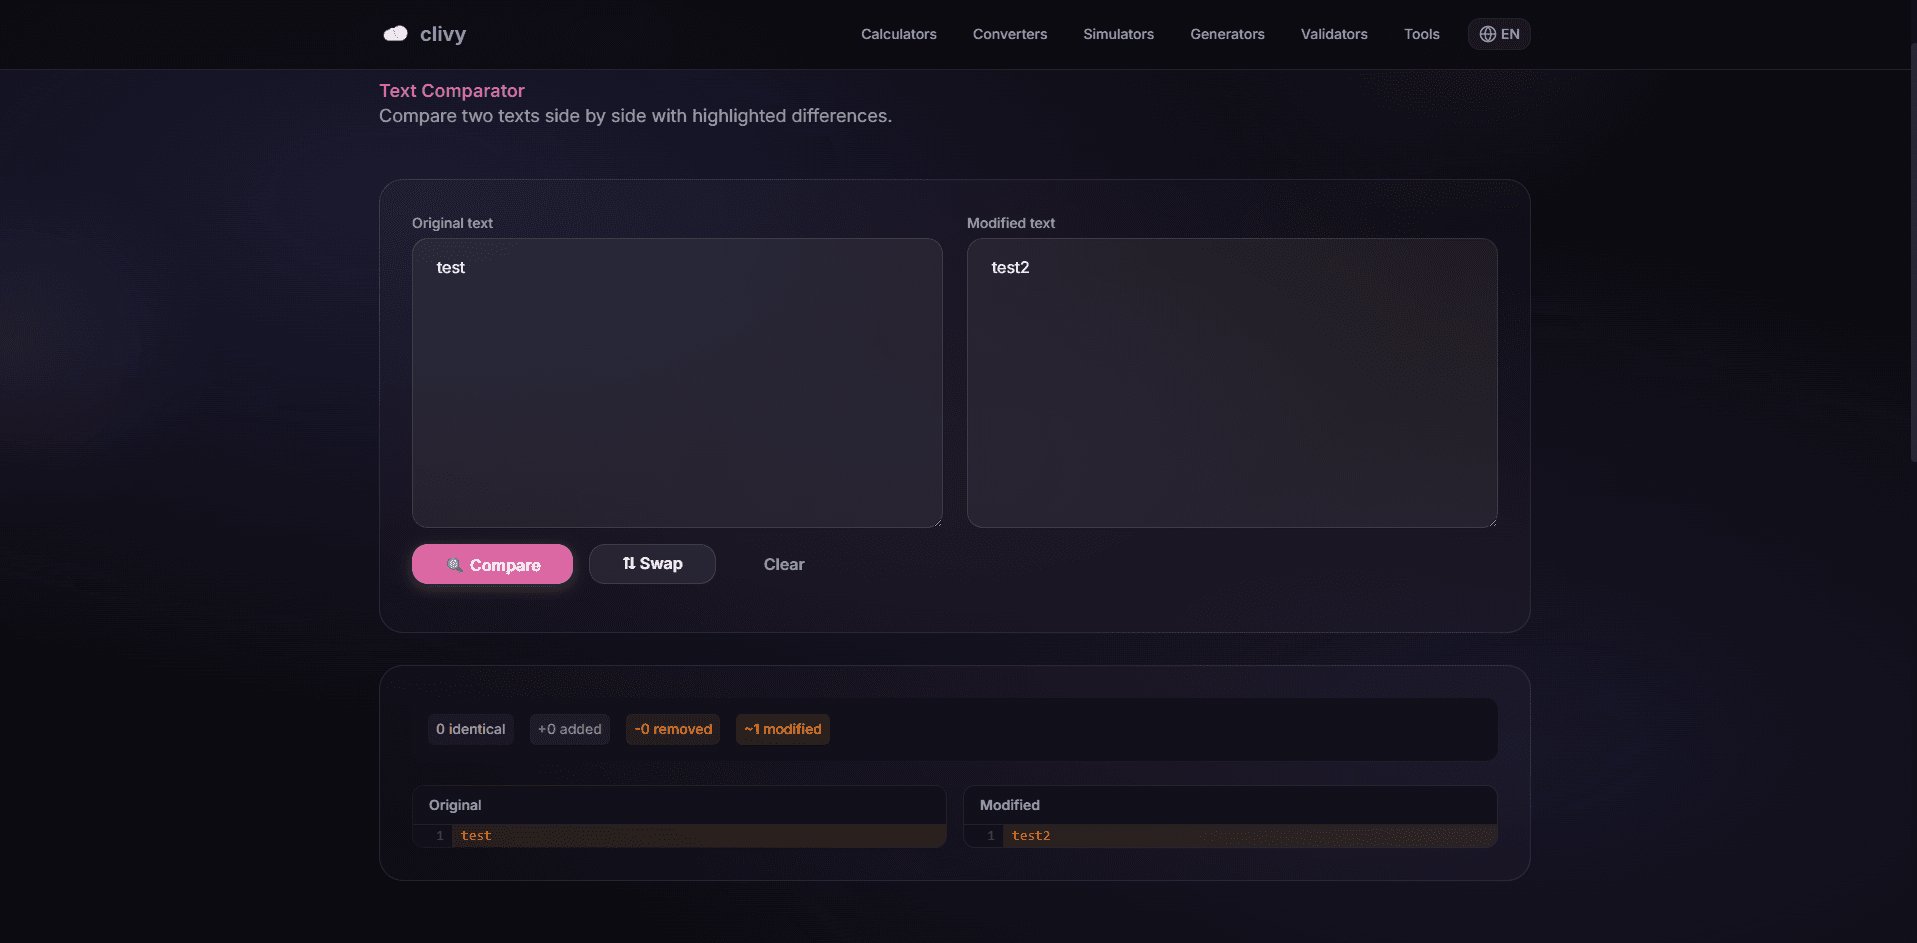
Task: Open the Converters menu
Action: click(x=1009, y=34)
